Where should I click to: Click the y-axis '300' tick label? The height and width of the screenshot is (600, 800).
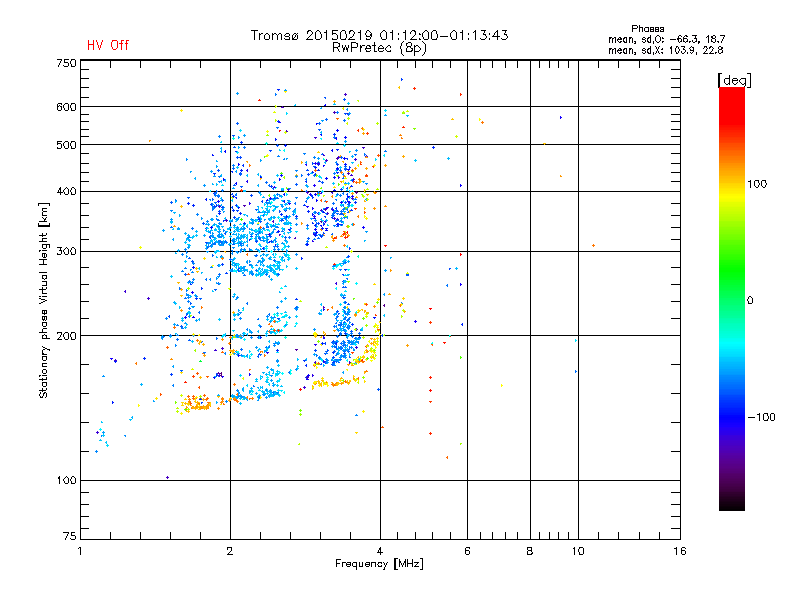point(66,251)
